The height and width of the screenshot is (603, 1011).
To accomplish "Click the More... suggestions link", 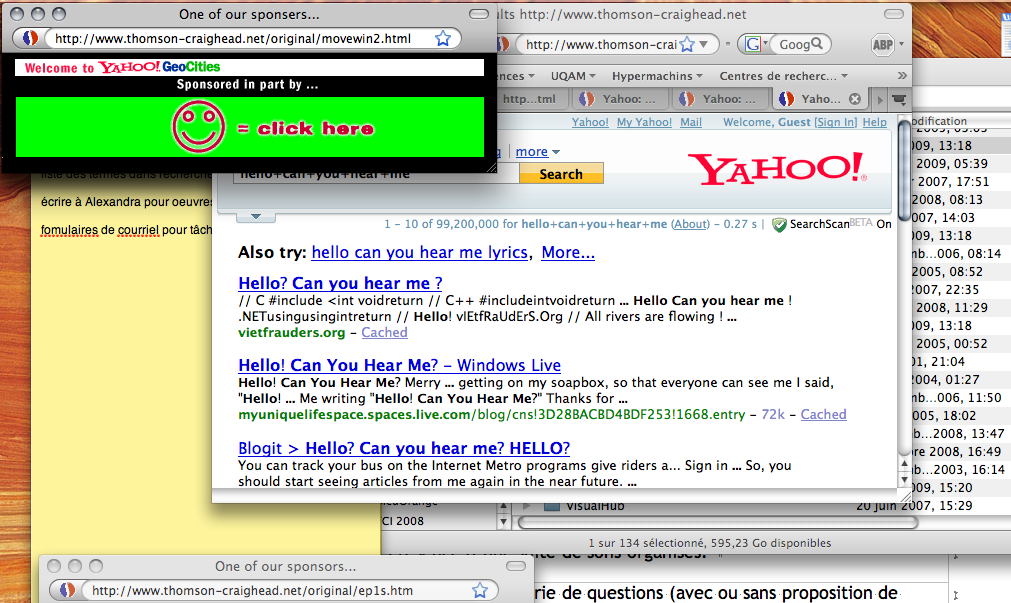I will click(568, 253).
